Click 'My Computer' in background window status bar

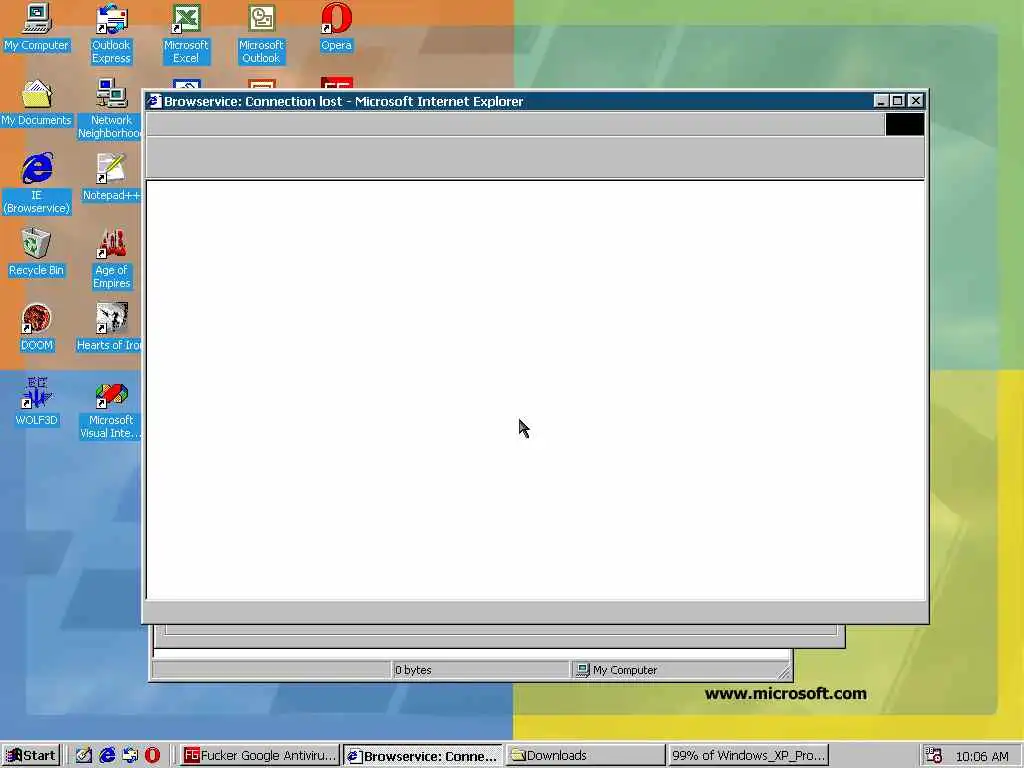click(625, 670)
